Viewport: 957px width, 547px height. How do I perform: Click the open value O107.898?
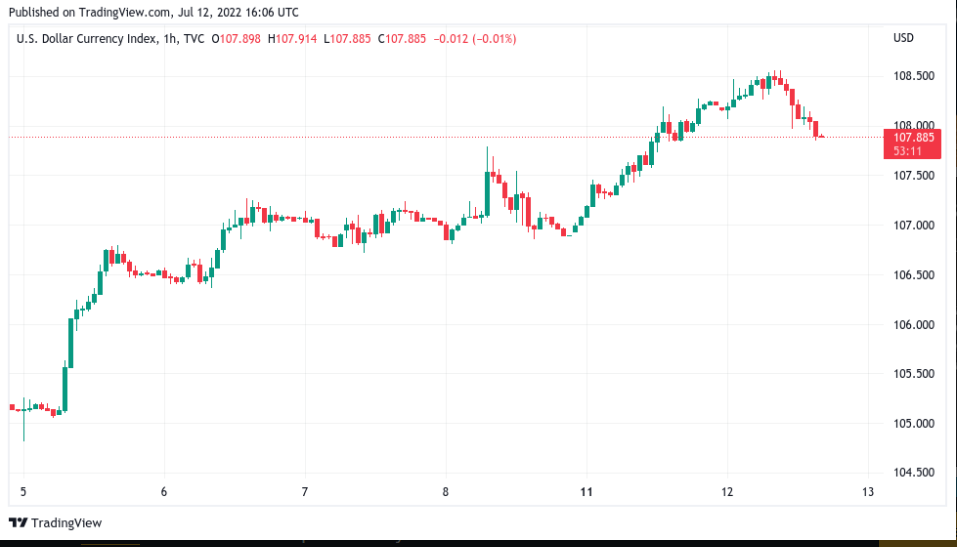[236, 39]
